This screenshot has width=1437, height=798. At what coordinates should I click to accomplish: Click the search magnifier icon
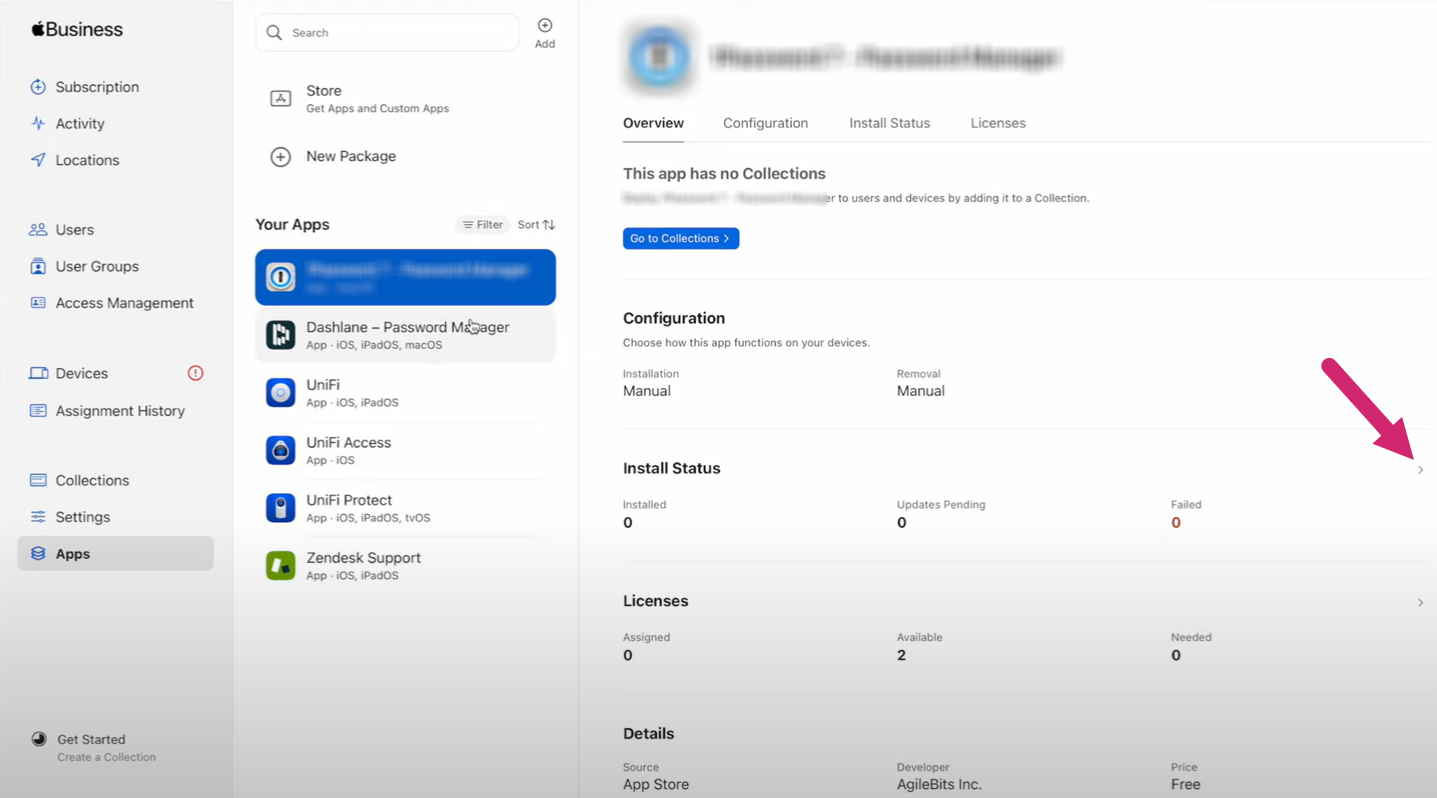pos(274,33)
